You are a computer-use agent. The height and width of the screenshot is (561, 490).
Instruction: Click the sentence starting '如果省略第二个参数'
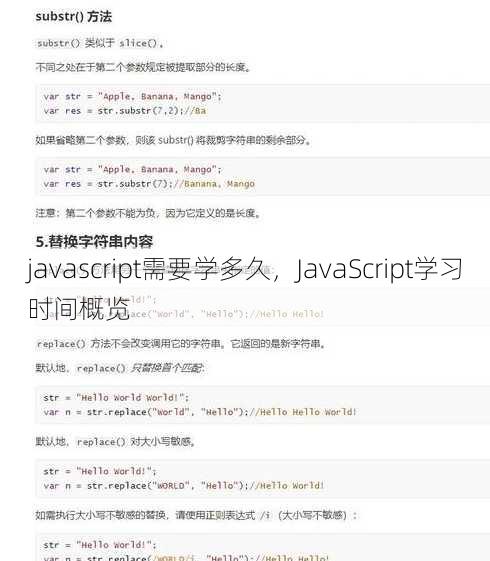pyautogui.click(x=173, y=140)
